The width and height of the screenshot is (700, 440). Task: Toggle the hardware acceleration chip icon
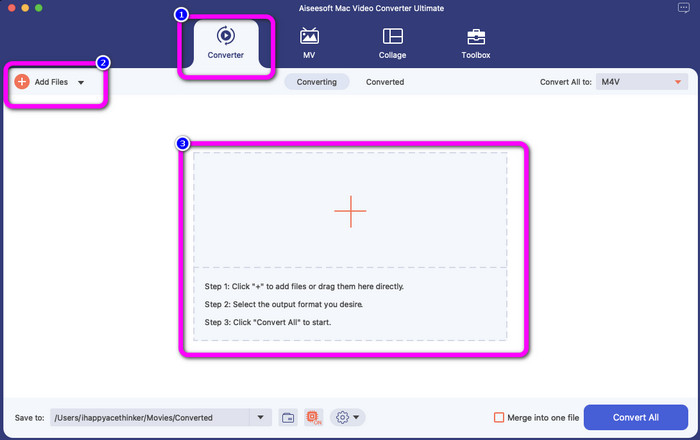click(313, 418)
